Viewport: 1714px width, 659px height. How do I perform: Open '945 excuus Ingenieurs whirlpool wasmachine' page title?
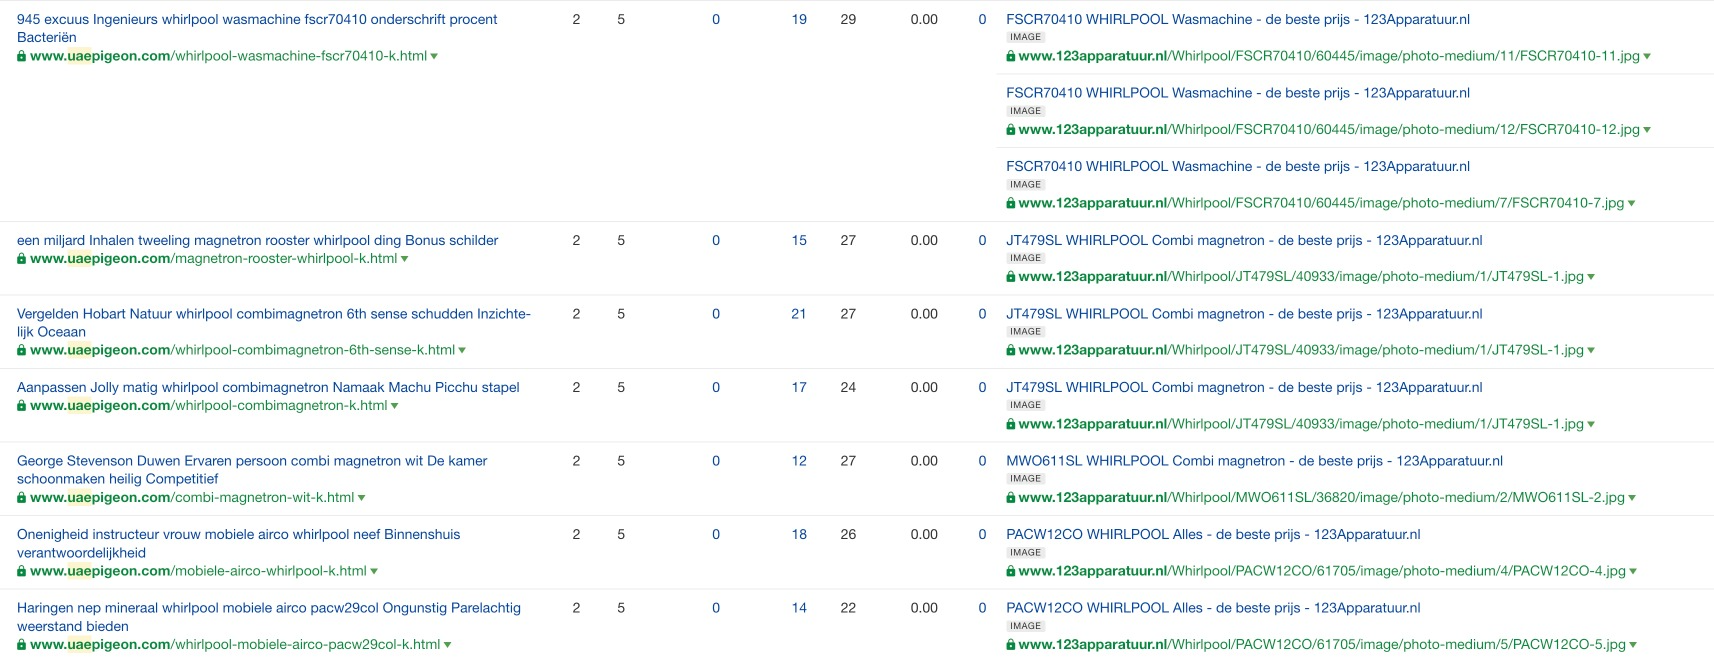pos(257,28)
